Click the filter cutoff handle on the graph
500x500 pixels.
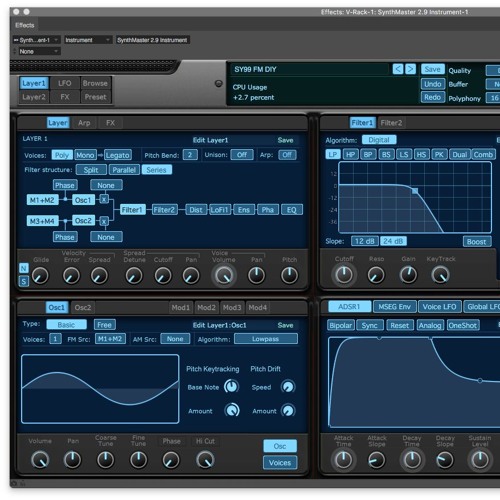pos(415,191)
